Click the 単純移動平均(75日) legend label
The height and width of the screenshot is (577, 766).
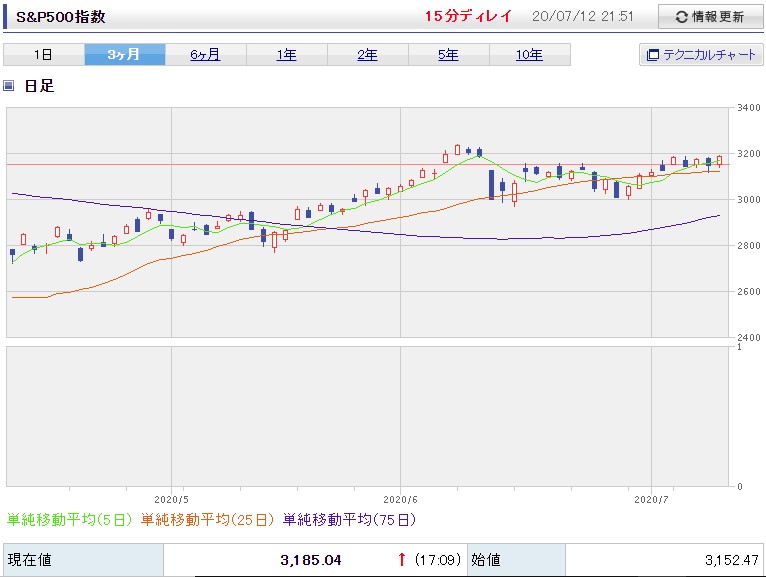pyautogui.click(x=350, y=519)
